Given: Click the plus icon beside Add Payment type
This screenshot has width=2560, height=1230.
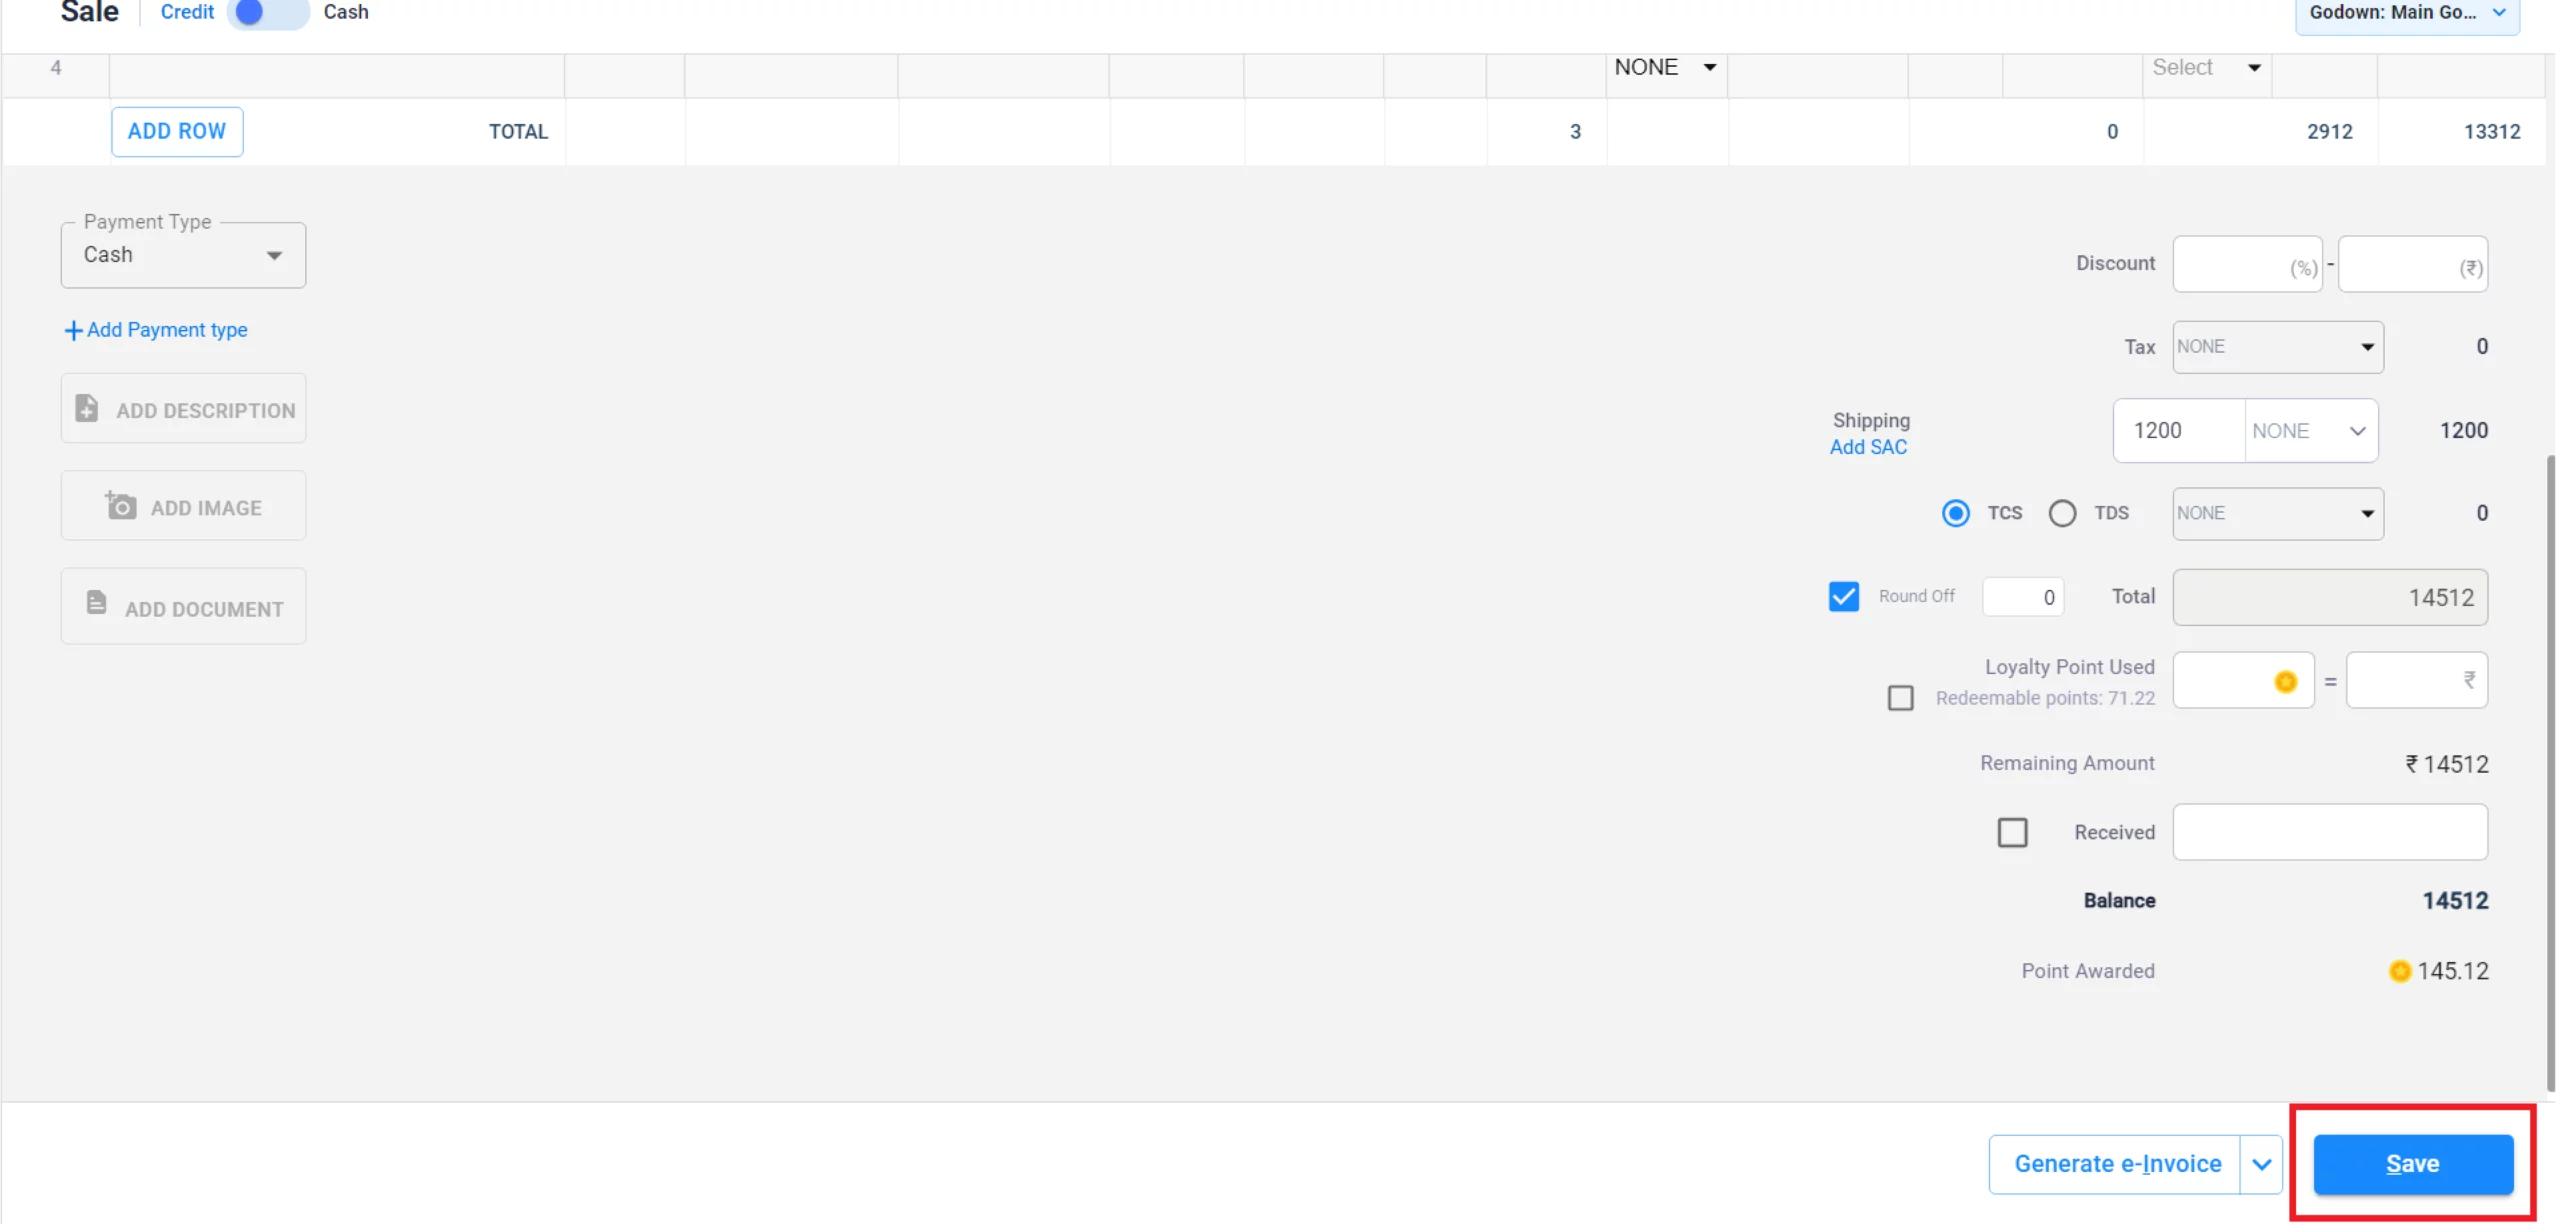Looking at the screenshot, I should pos(73,330).
